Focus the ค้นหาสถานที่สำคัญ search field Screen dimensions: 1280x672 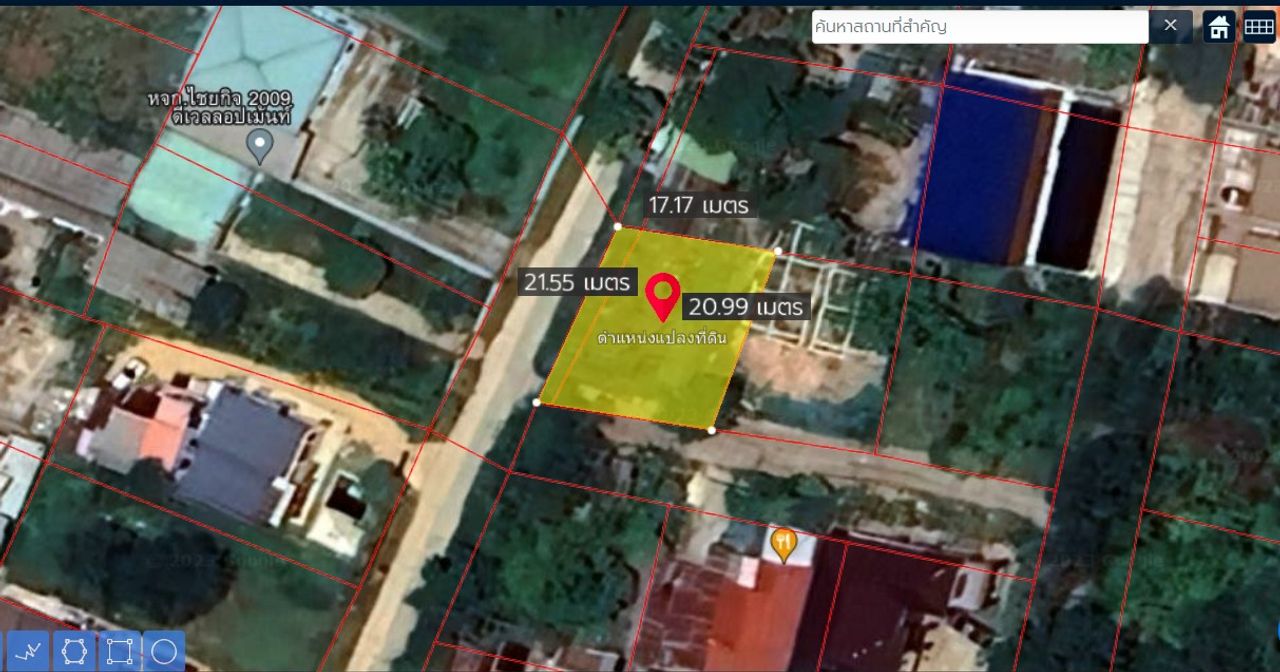pyautogui.click(x=978, y=27)
